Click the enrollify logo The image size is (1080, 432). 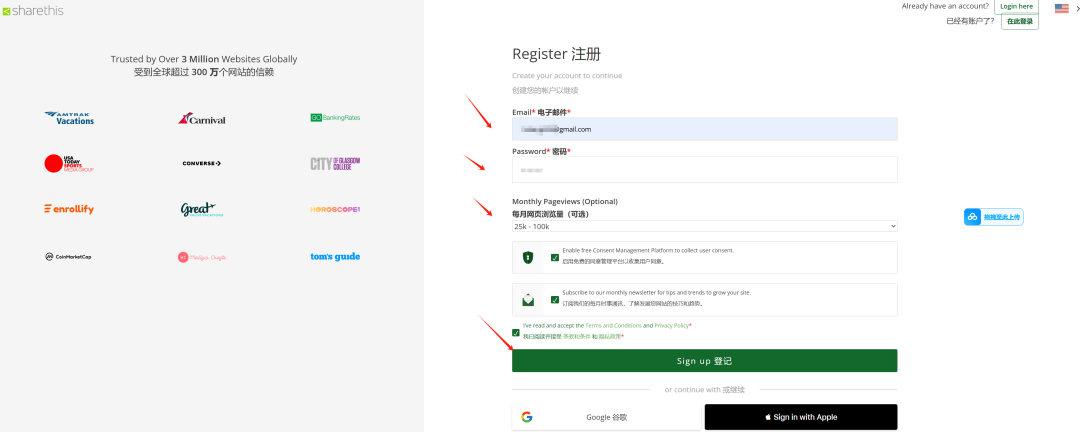pos(69,209)
